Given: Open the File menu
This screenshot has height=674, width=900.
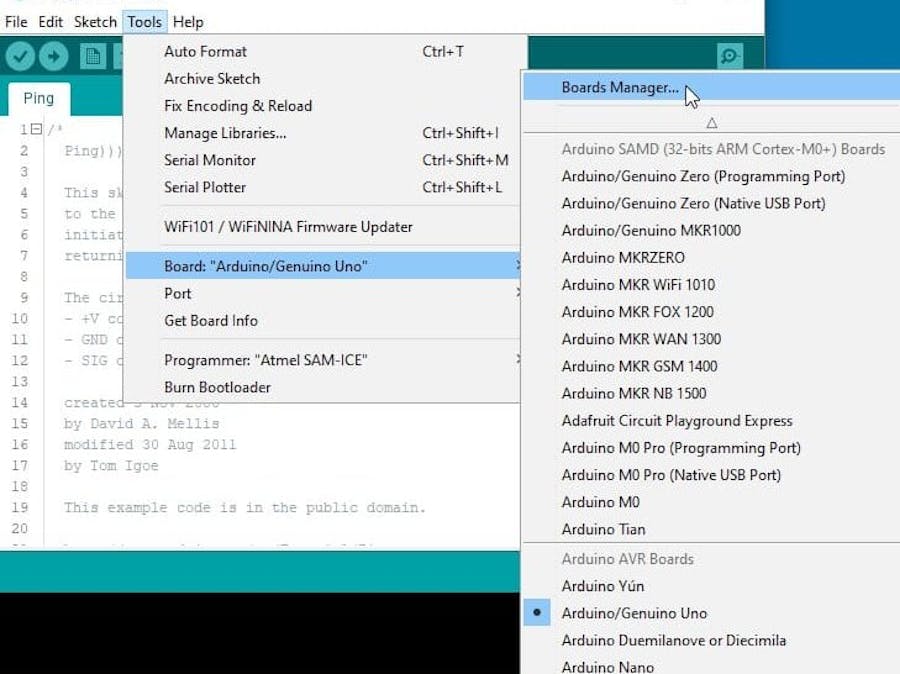Looking at the screenshot, I should [16, 22].
